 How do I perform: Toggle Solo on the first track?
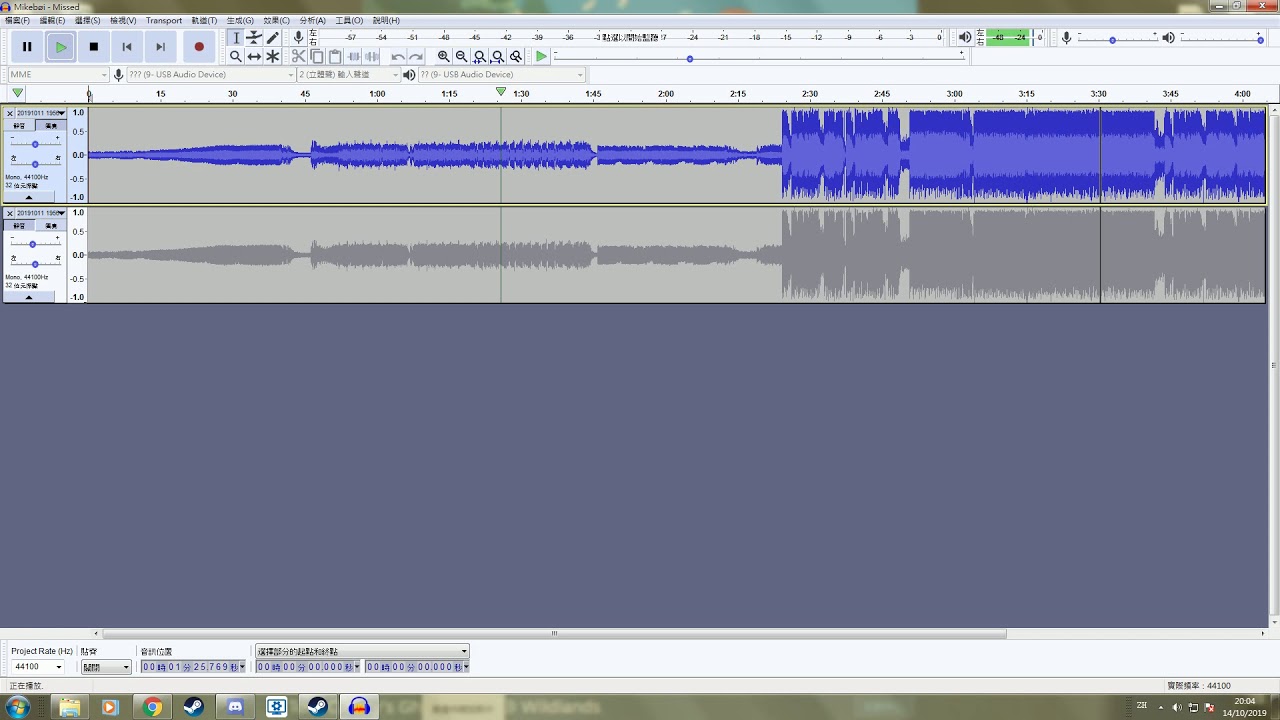pyautogui.click(x=50, y=126)
